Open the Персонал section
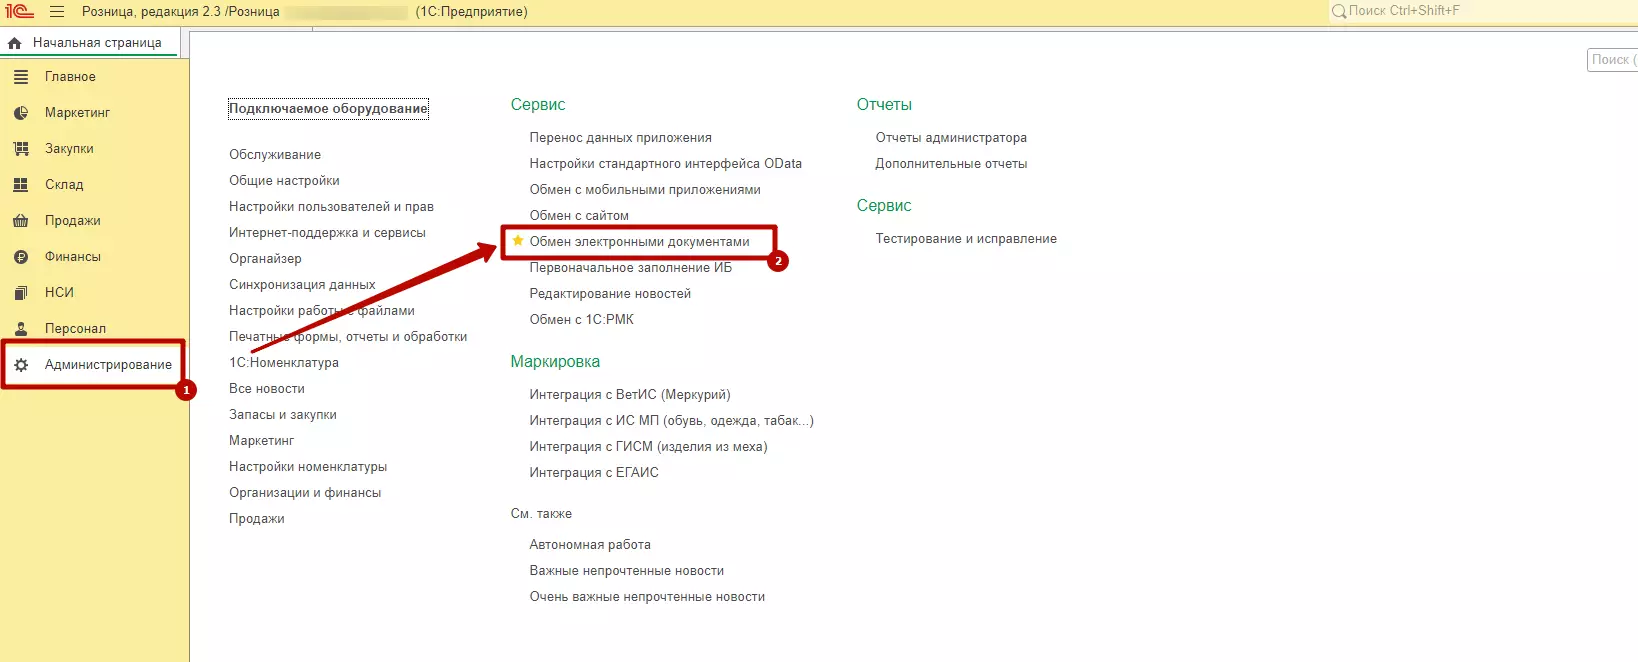The width and height of the screenshot is (1638, 662). click(75, 329)
